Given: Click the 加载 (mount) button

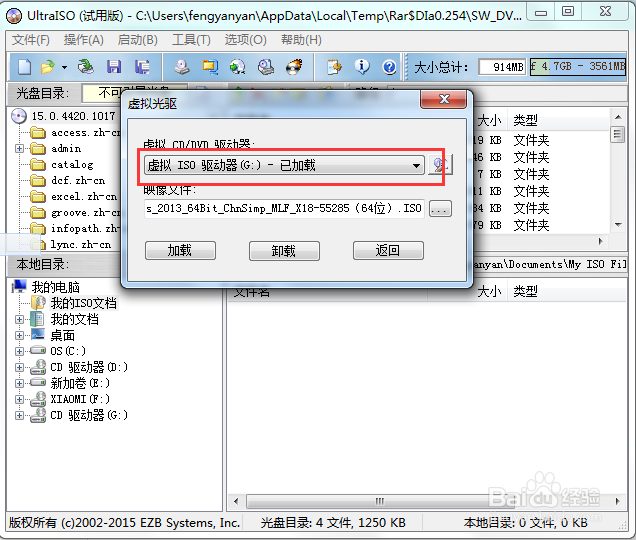Looking at the screenshot, I should [x=180, y=251].
